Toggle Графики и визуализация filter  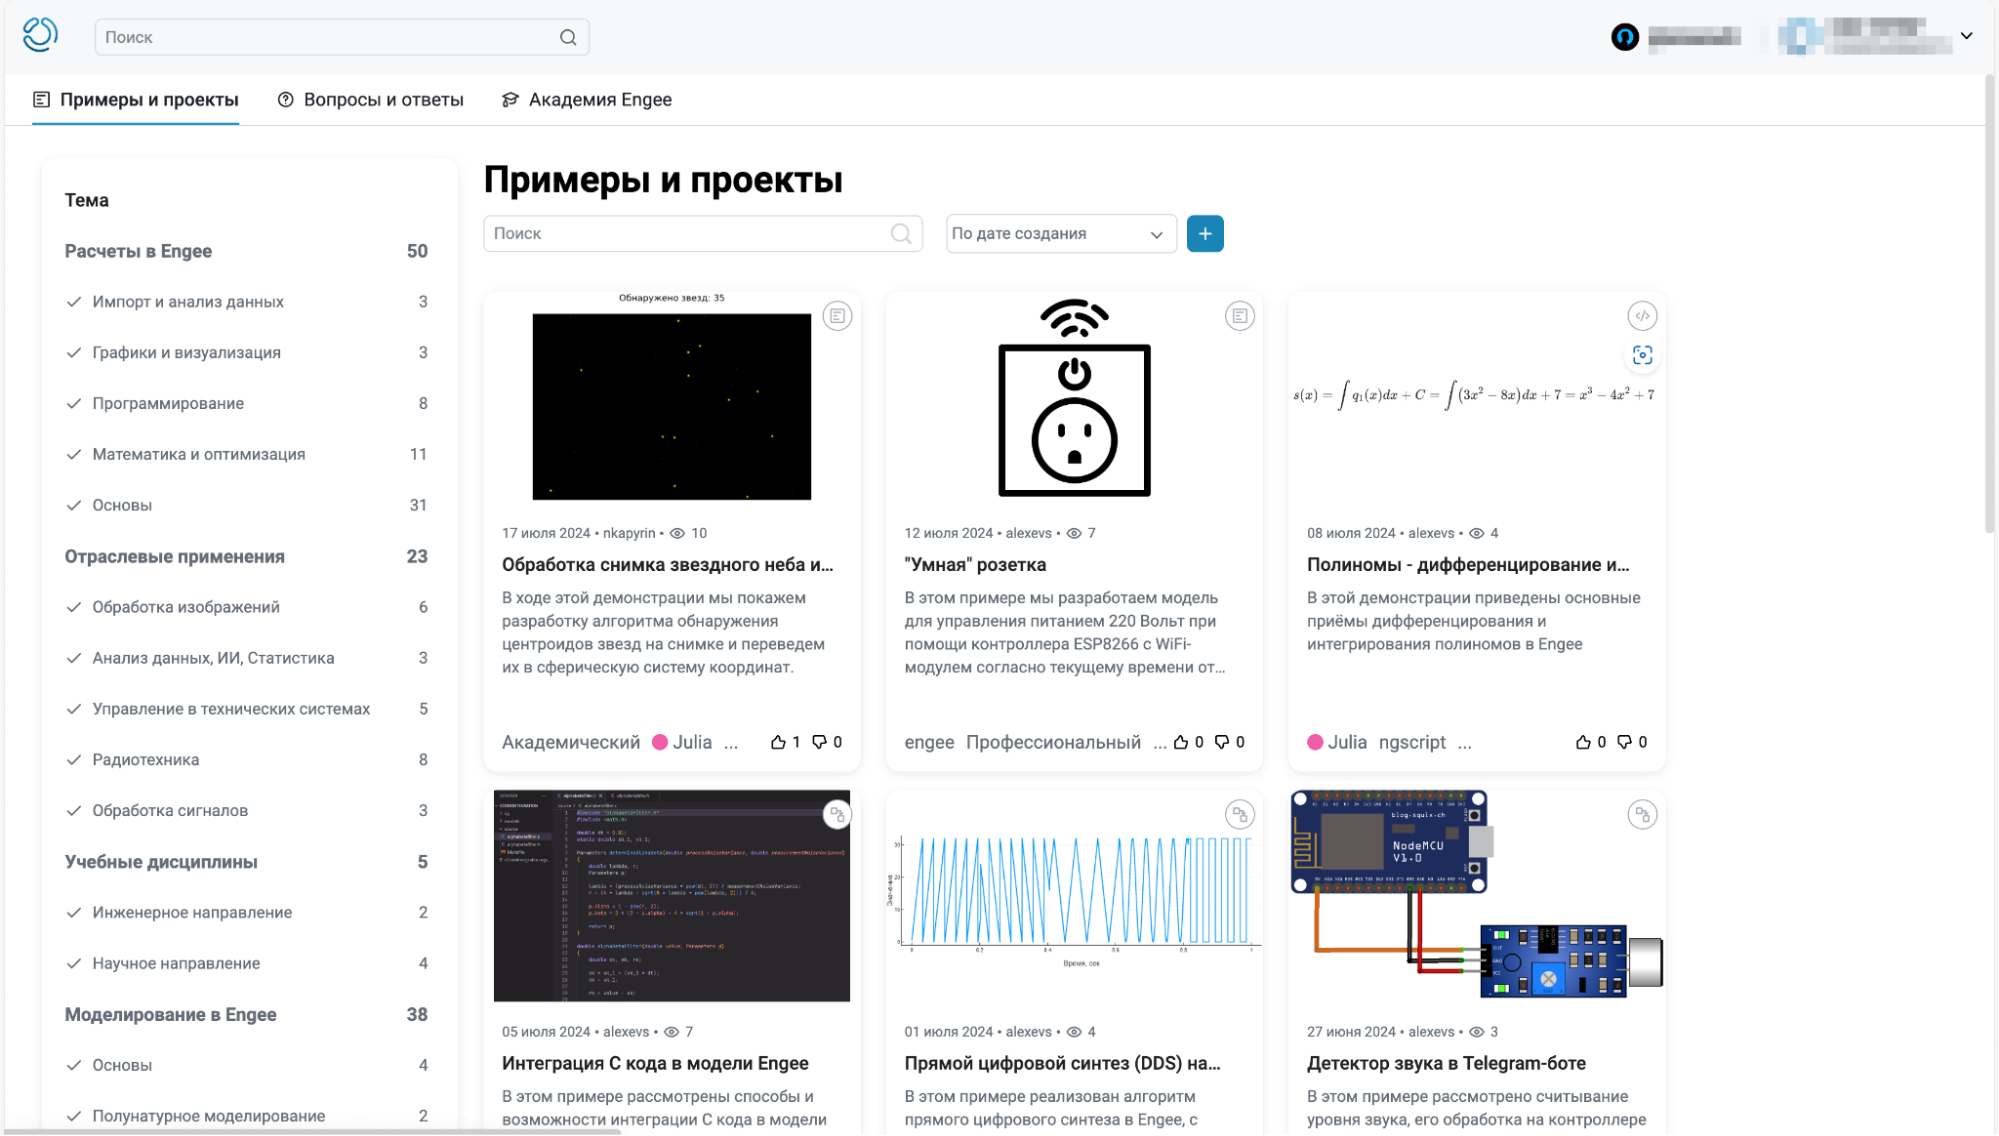click(246, 353)
